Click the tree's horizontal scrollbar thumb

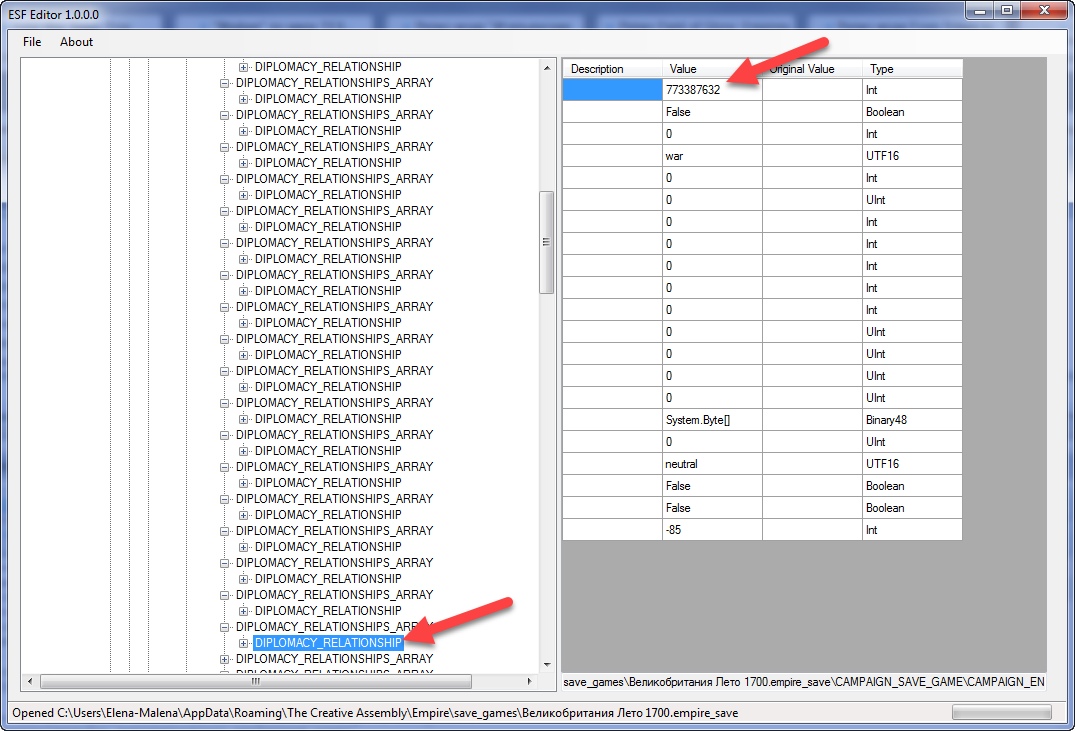[x=256, y=682]
